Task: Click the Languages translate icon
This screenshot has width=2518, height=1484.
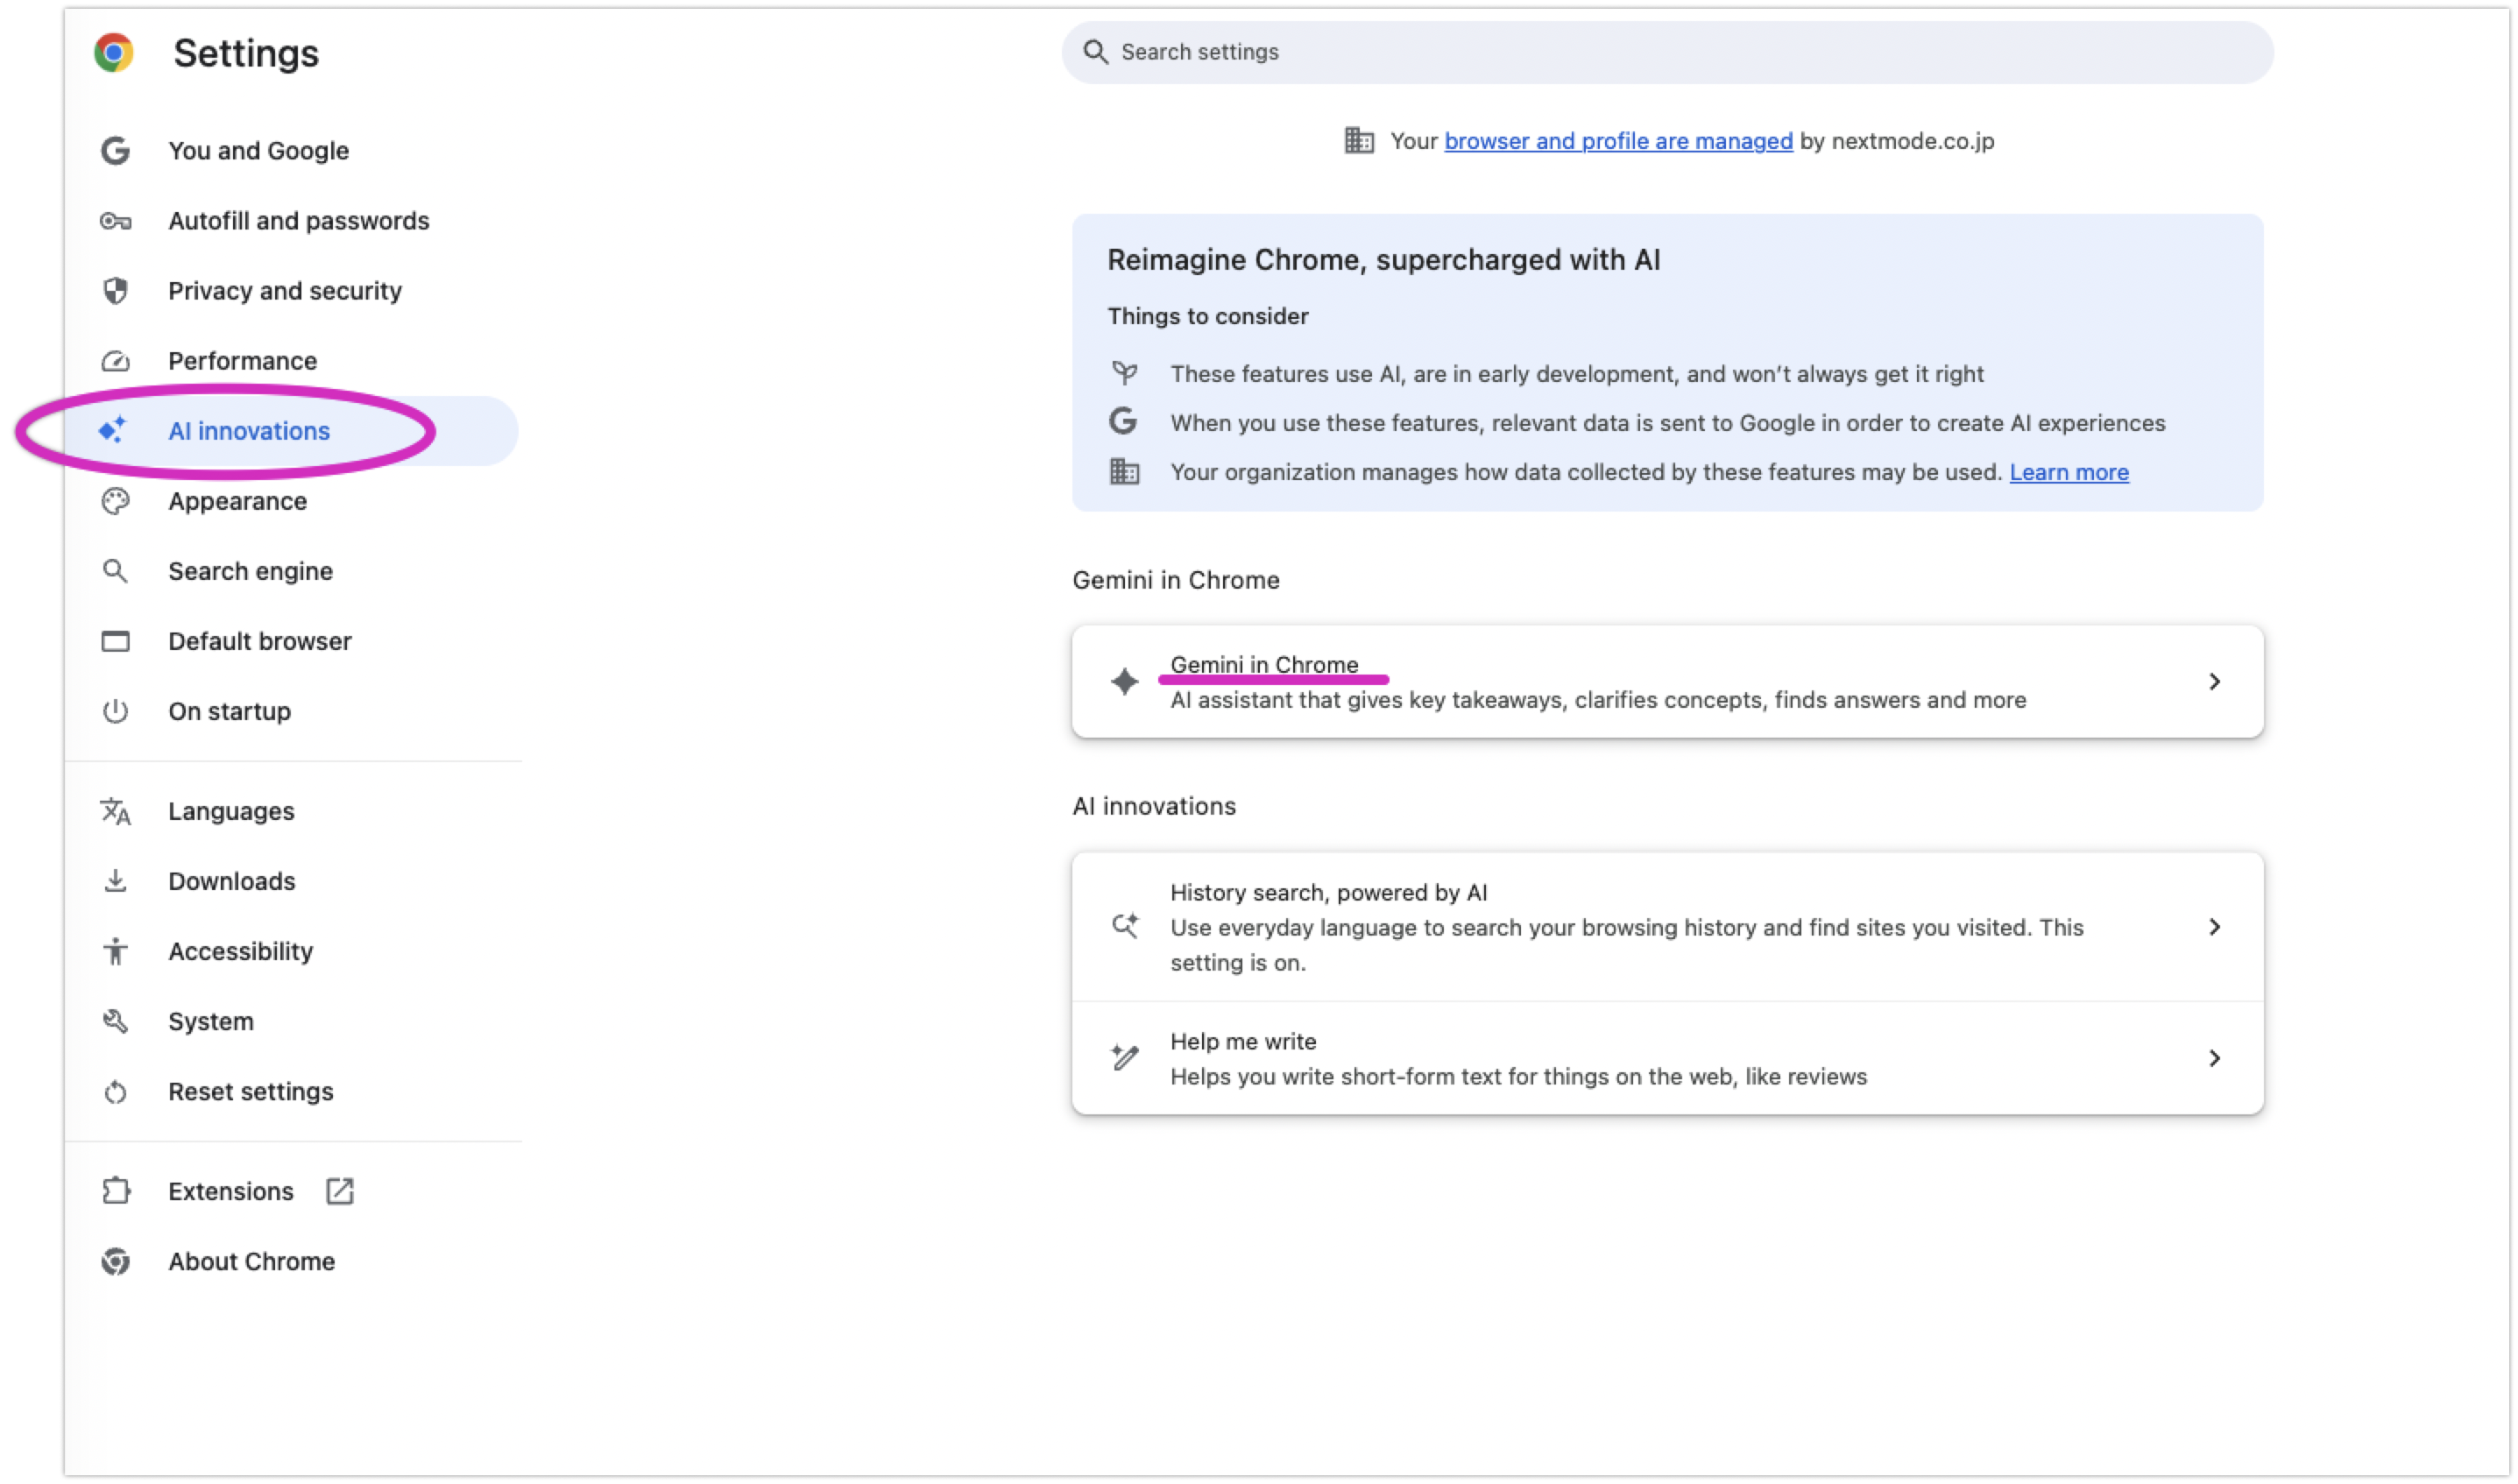Action: (x=115, y=811)
